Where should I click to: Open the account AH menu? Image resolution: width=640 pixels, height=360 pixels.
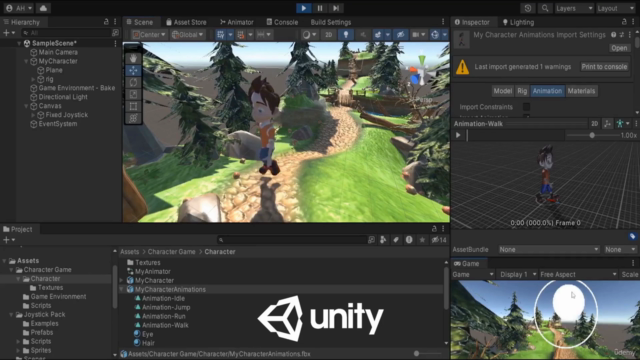tap(19, 8)
